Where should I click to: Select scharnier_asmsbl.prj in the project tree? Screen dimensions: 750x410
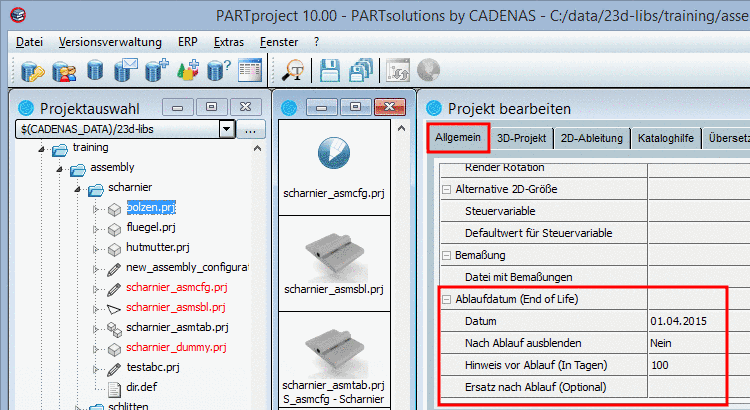pos(176,307)
